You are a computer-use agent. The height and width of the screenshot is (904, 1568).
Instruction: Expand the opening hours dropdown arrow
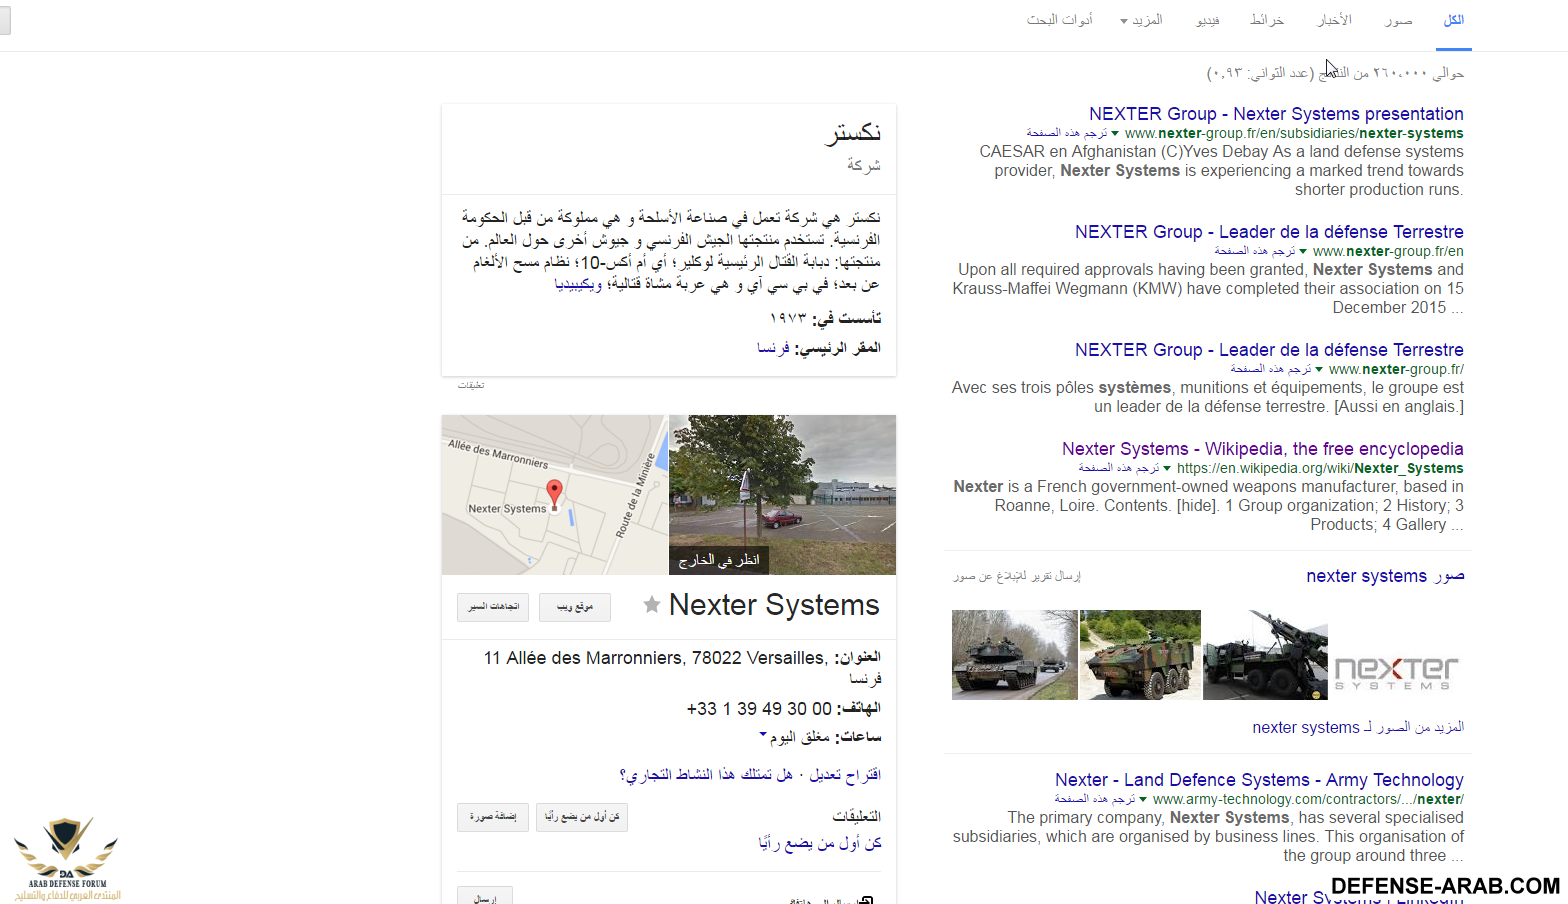tap(763, 735)
